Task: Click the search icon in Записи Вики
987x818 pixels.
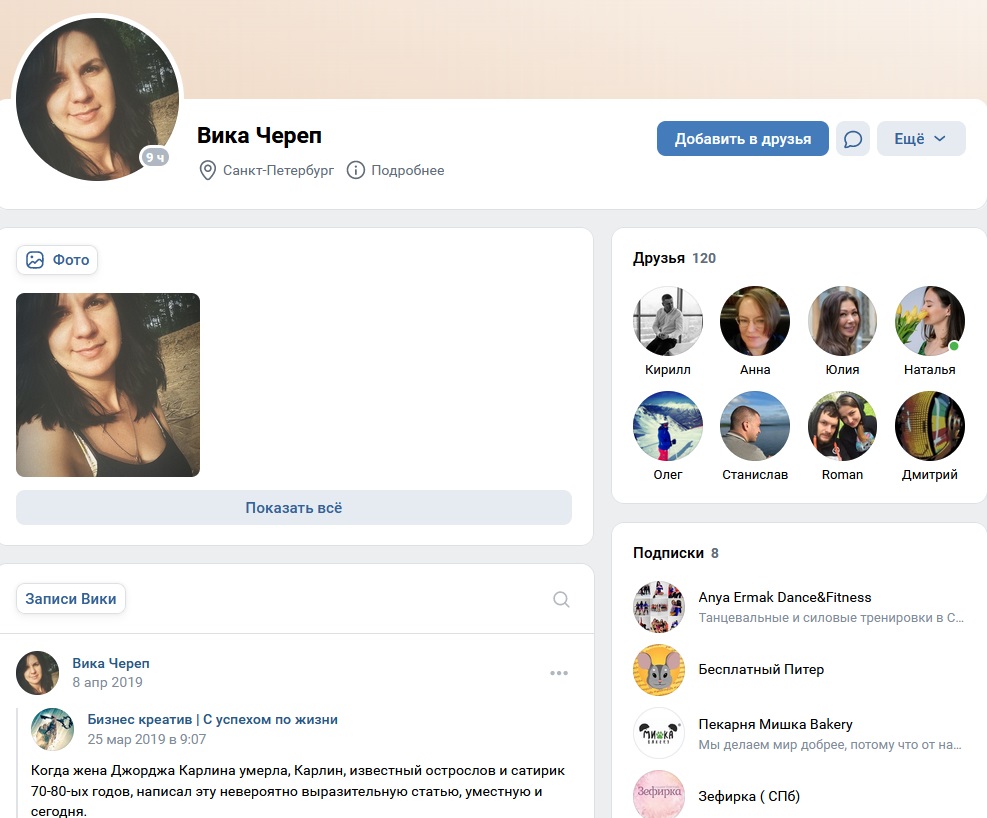Action: pyautogui.click(x=561, y=599)
